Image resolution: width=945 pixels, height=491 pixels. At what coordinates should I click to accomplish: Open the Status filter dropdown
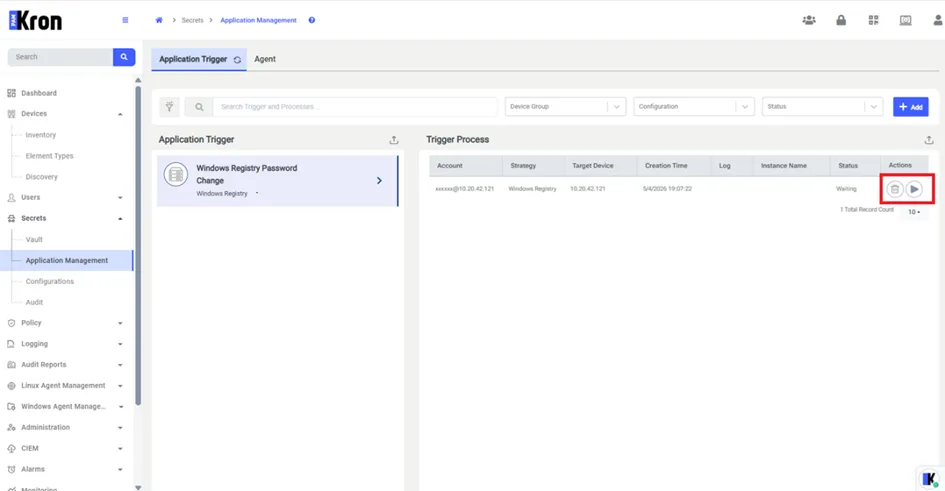[x=822, y=107]
